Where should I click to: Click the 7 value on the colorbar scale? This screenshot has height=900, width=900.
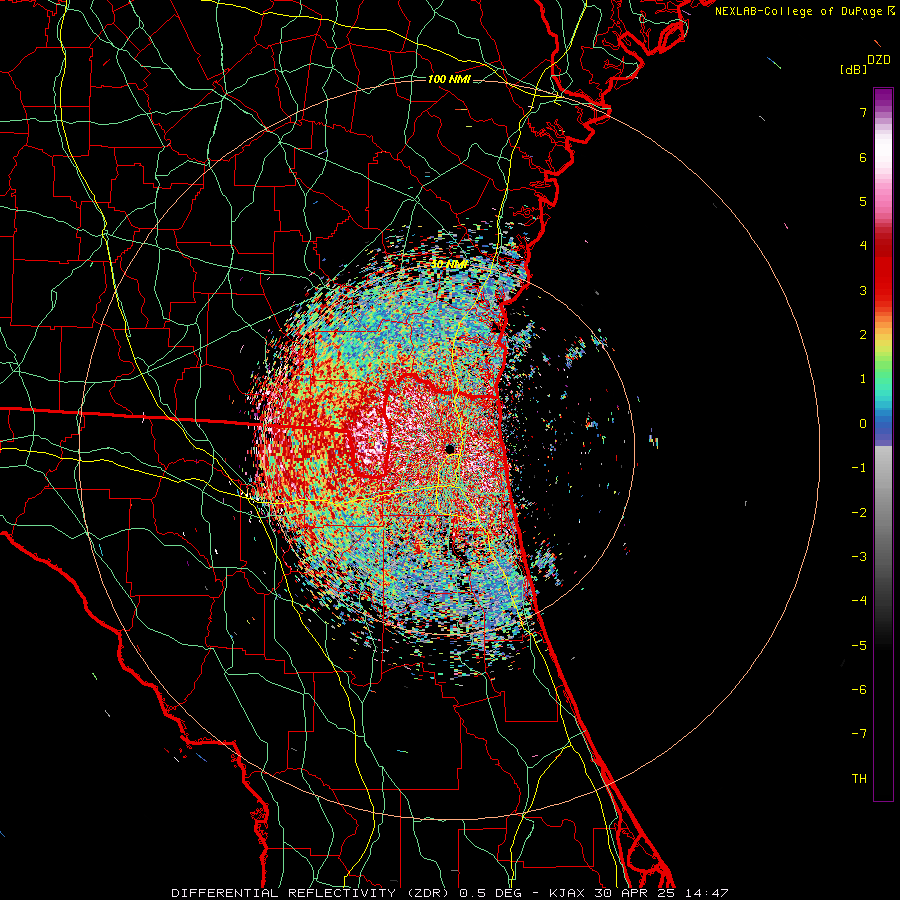point(863,112)
